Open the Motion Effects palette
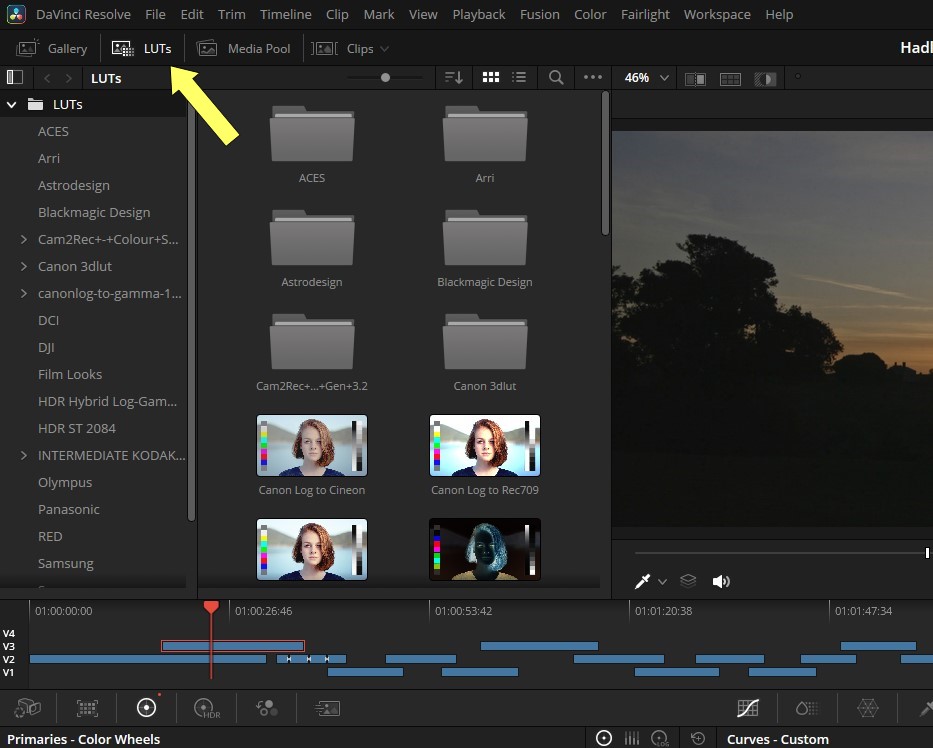Image resolution: width=933 pixels, height=748 pixels. tap(327, 708)
